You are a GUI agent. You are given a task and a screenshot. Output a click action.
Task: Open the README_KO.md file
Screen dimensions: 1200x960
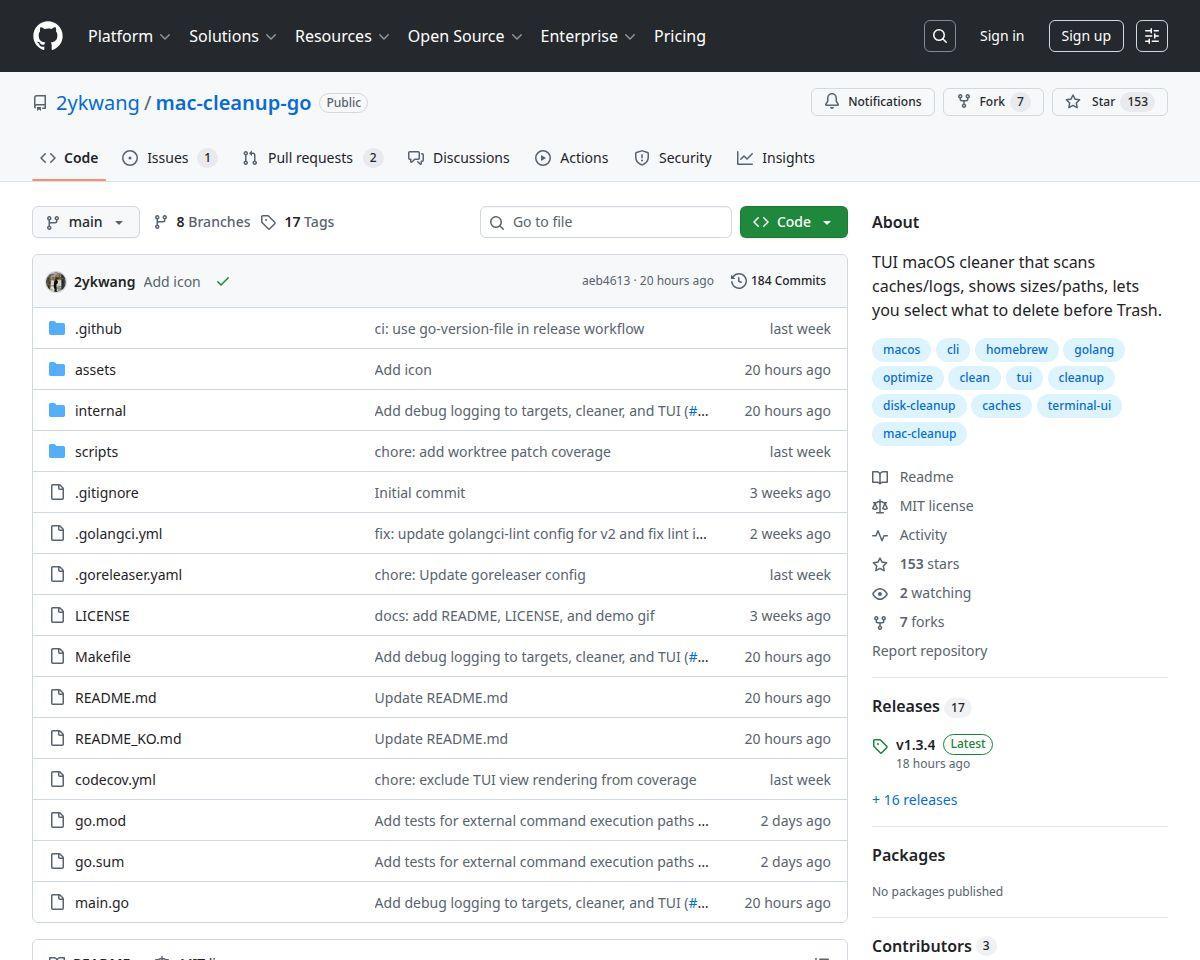128,739
